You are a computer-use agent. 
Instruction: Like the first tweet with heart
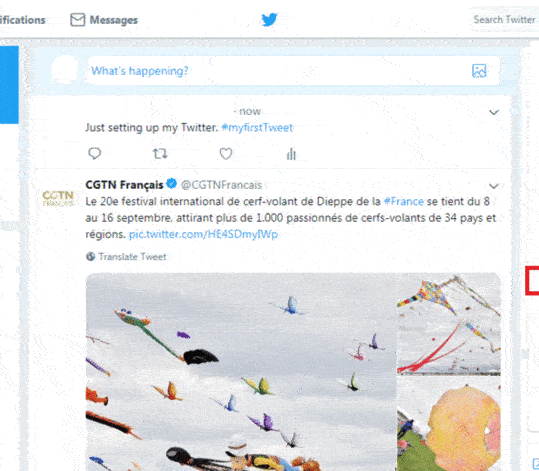[226, 153]
